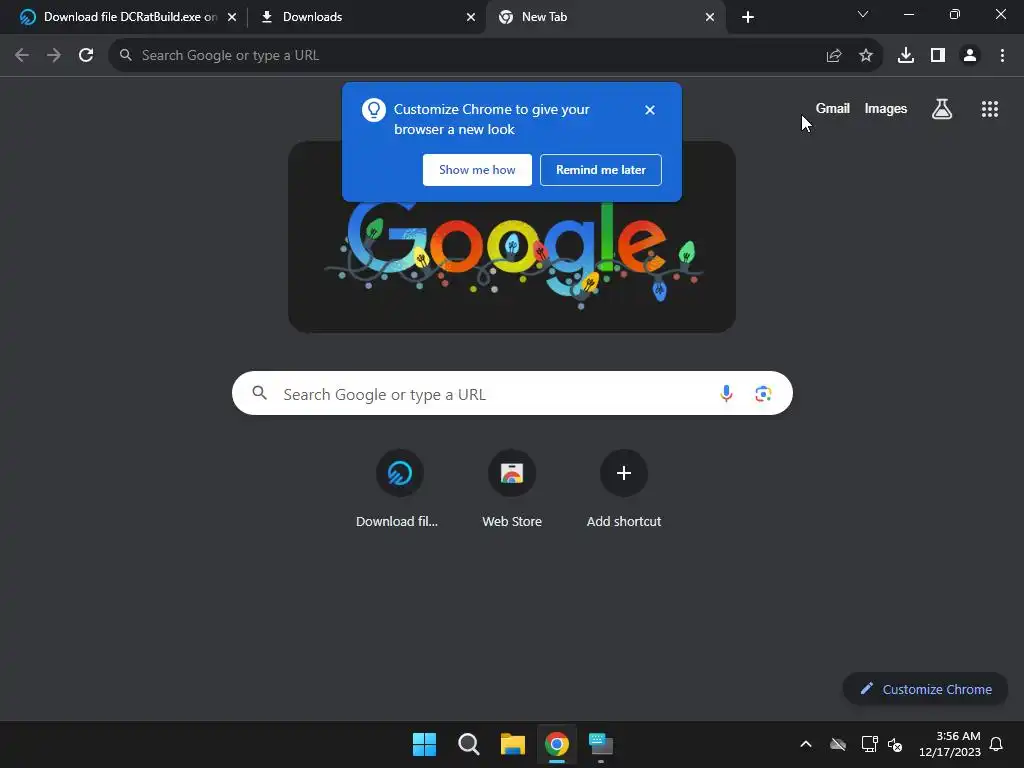This screenshot has width=1024, height=768.
Task: Search by image with Google Lens icon
Action: point(763,394)
